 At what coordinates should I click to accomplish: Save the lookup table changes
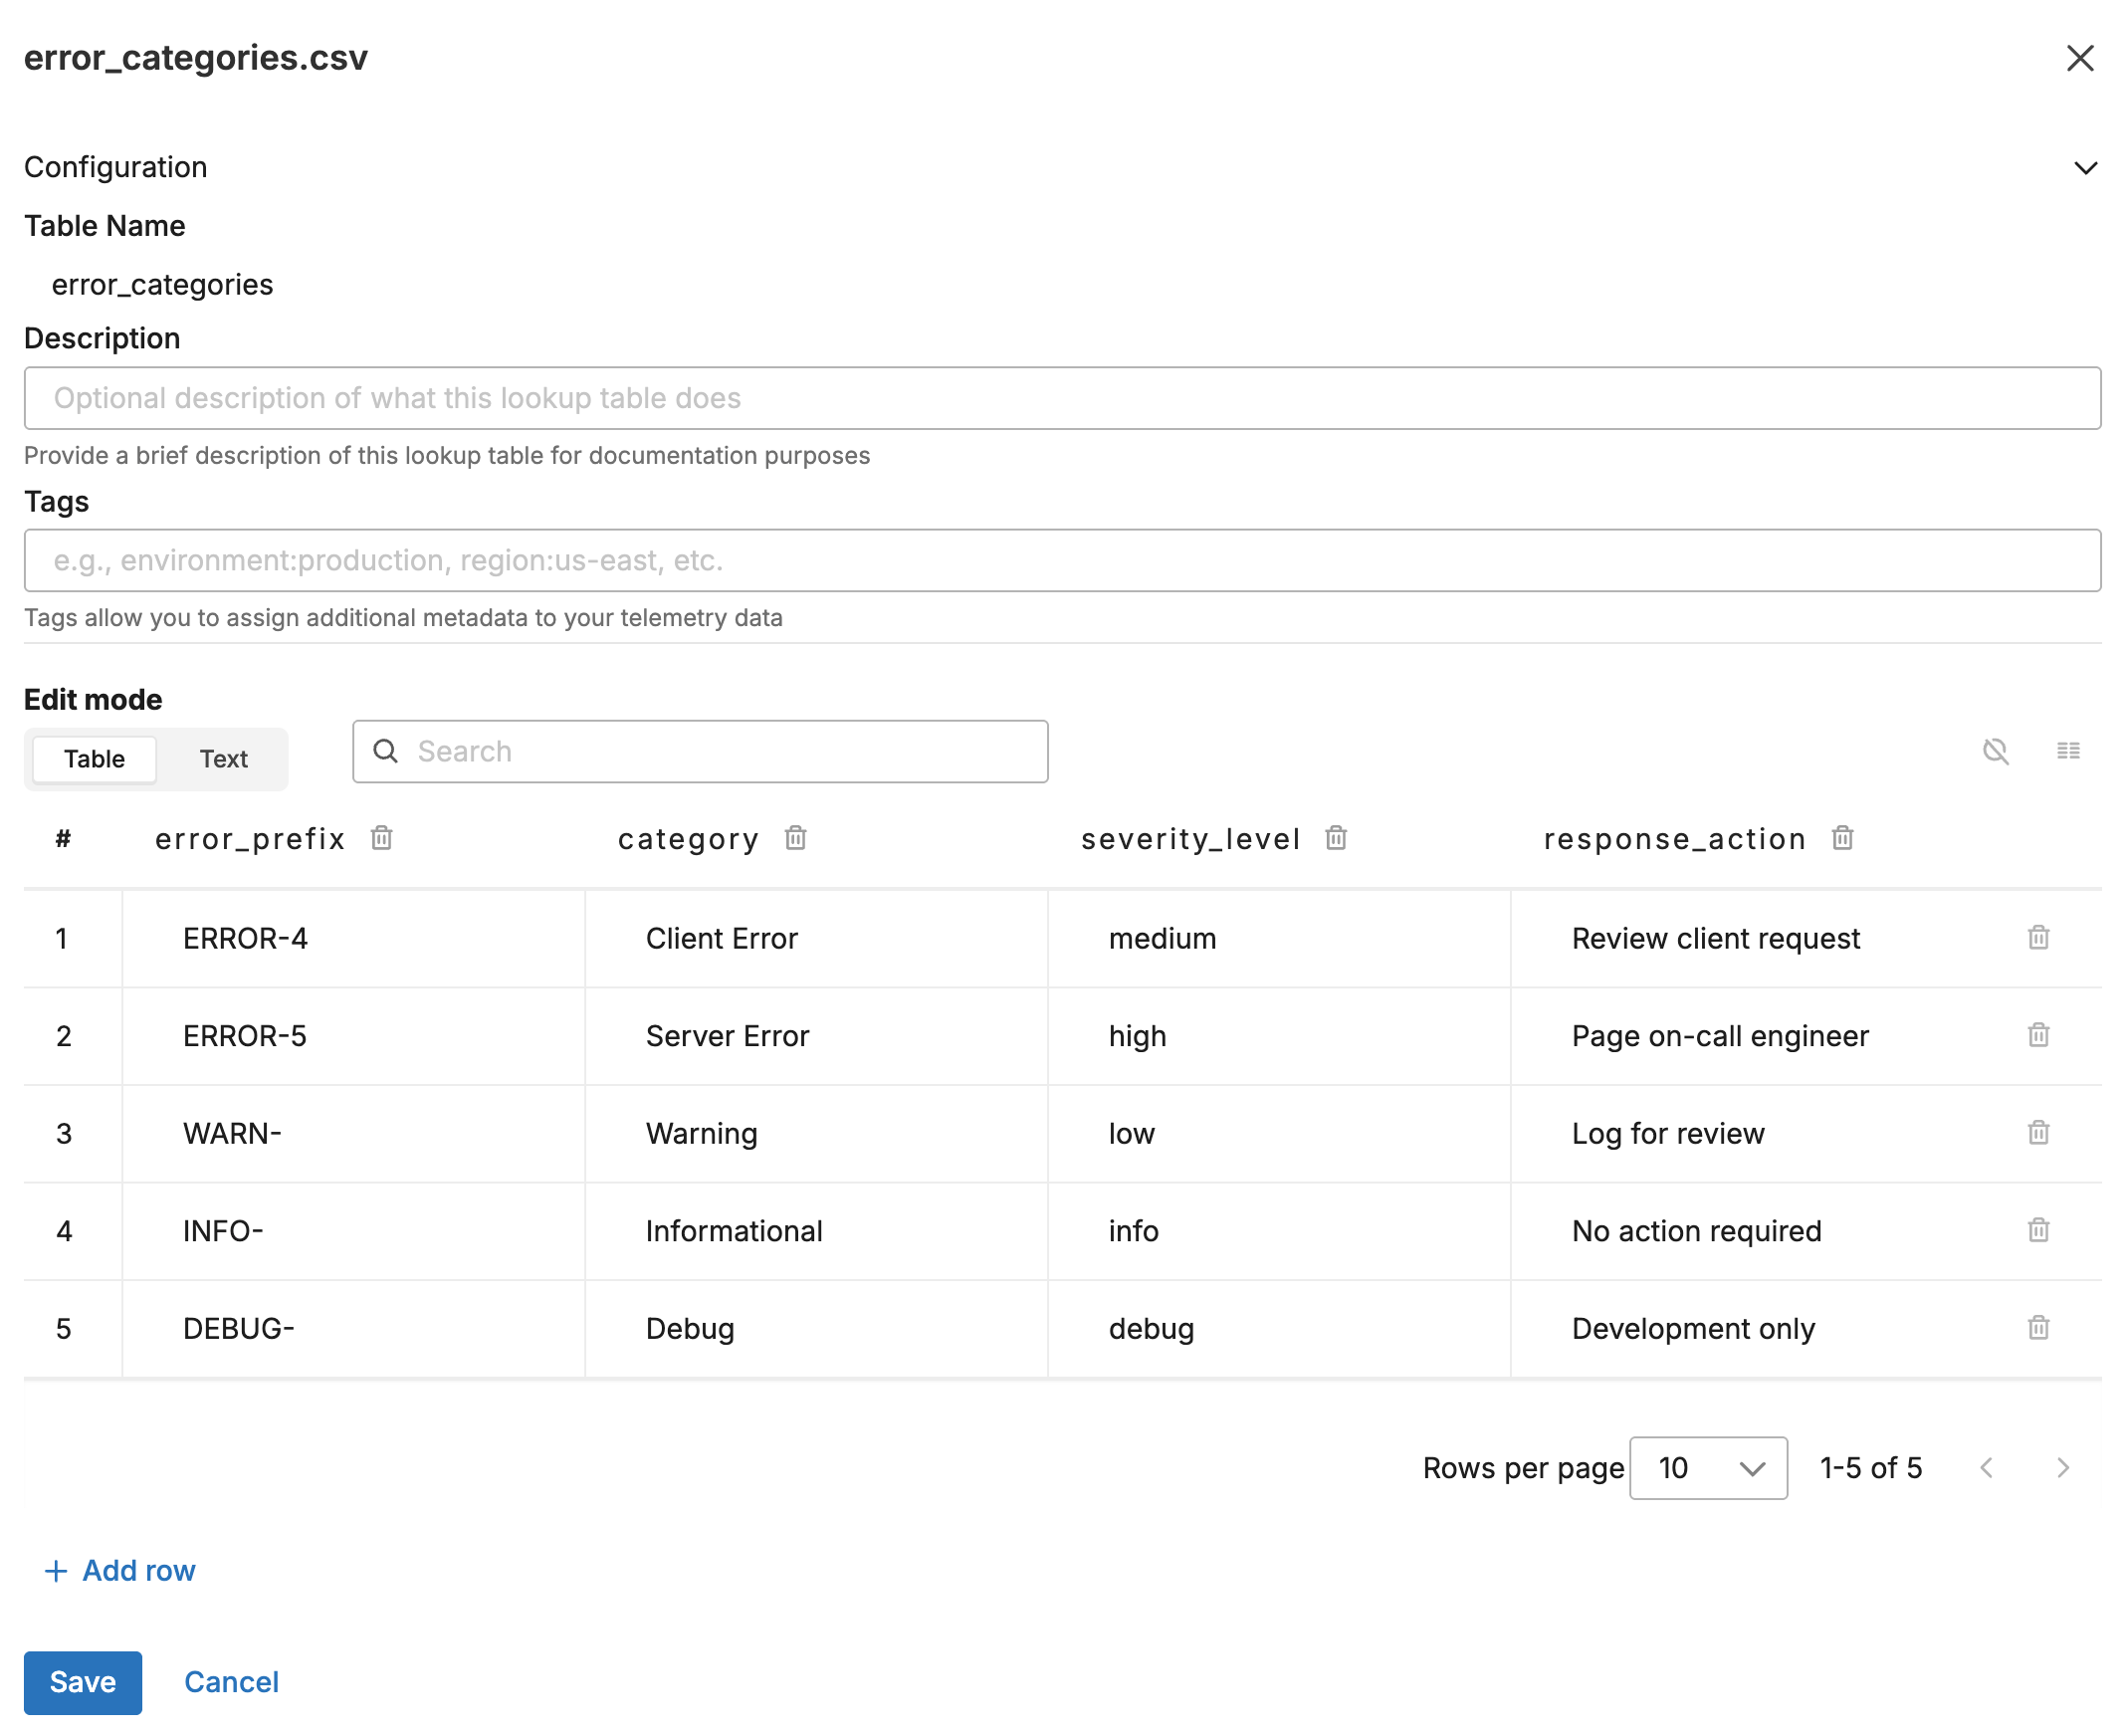pos(83,1682)
